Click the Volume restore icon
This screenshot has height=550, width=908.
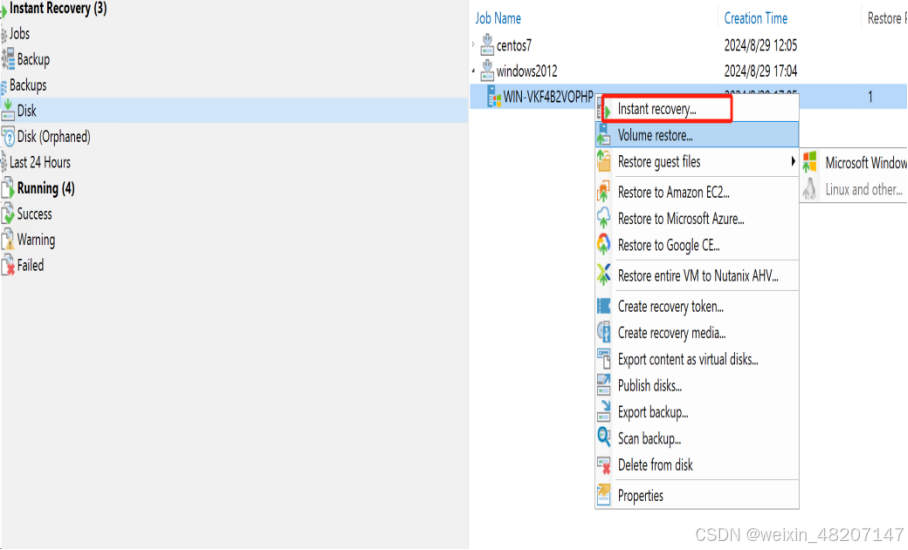[x=603, y=135]
